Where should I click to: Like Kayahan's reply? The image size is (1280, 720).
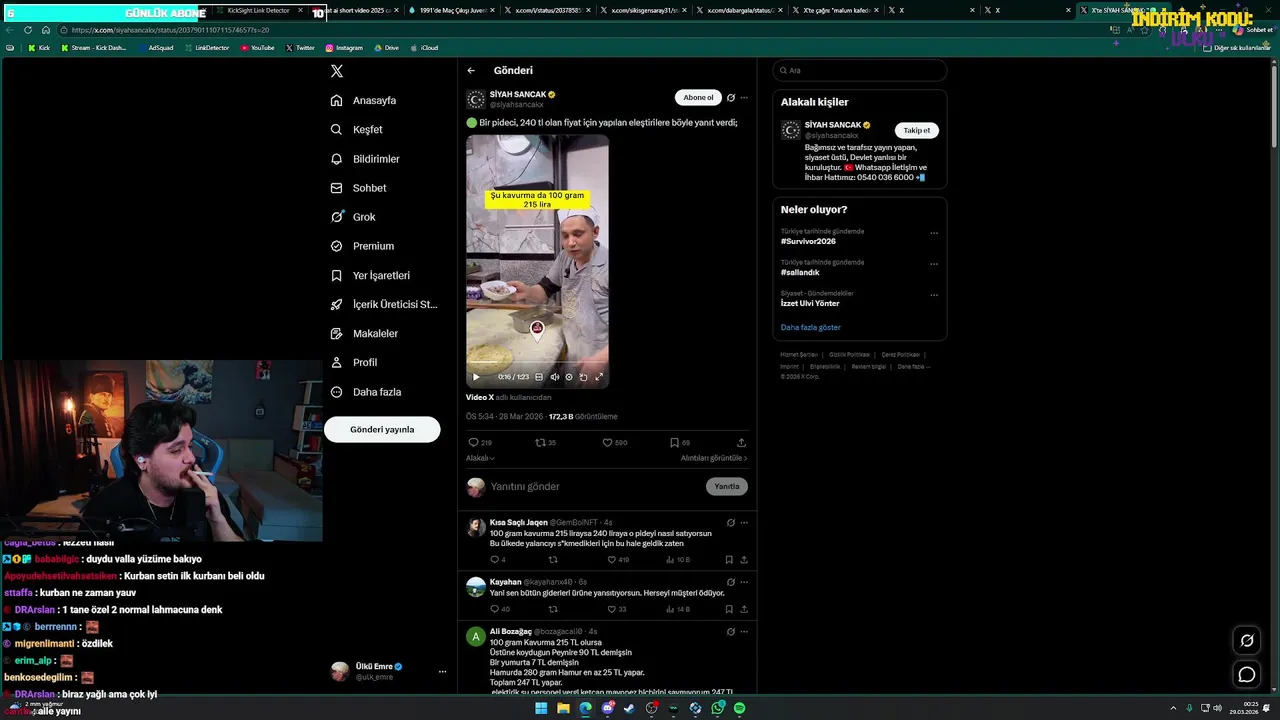click(x=612, y=609)
